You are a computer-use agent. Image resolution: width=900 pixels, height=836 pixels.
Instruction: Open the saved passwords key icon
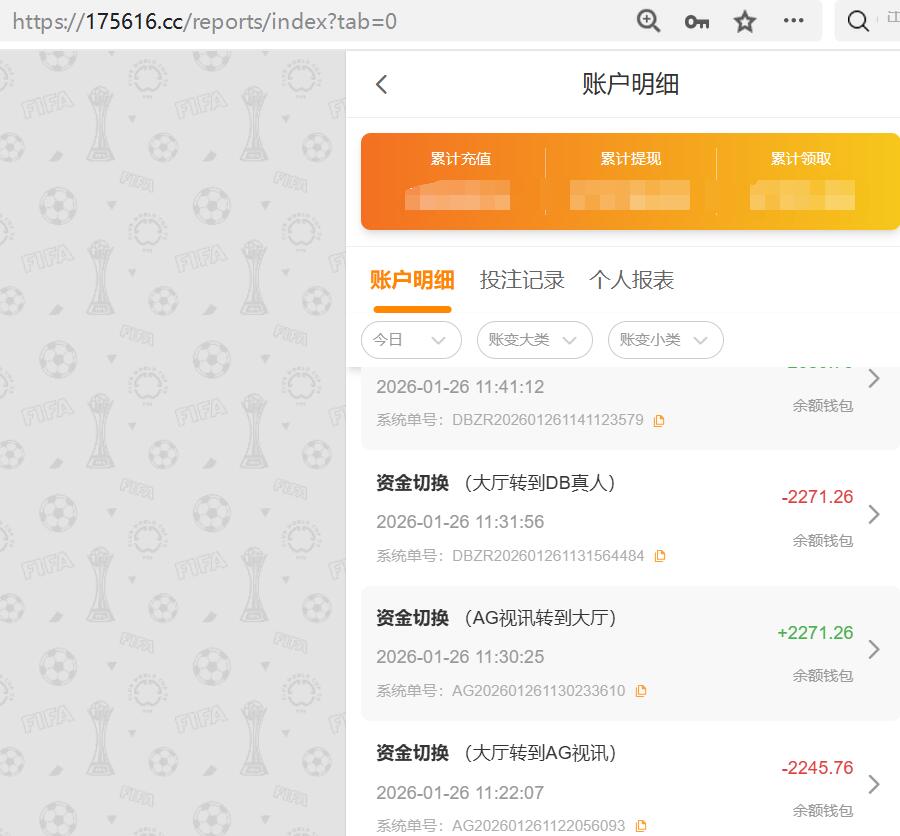pos(696,20)
